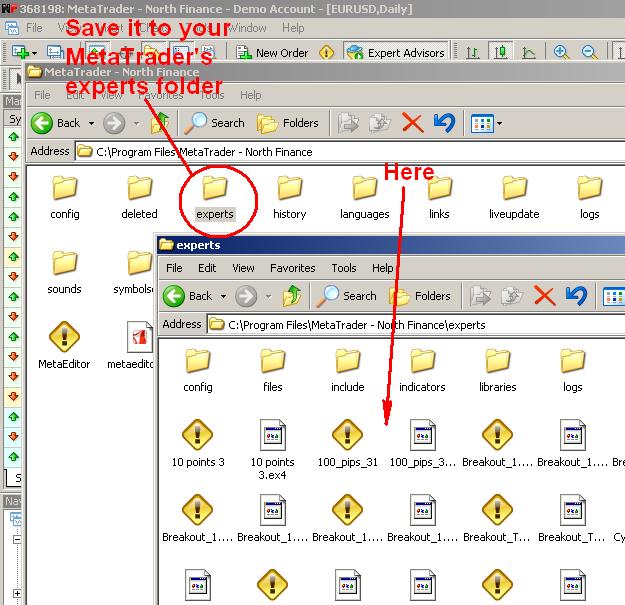The width and height of the screenshot is (625, 605).
Task: Click the red X delete icon in the North Finance window
Action: click(413, 122)
